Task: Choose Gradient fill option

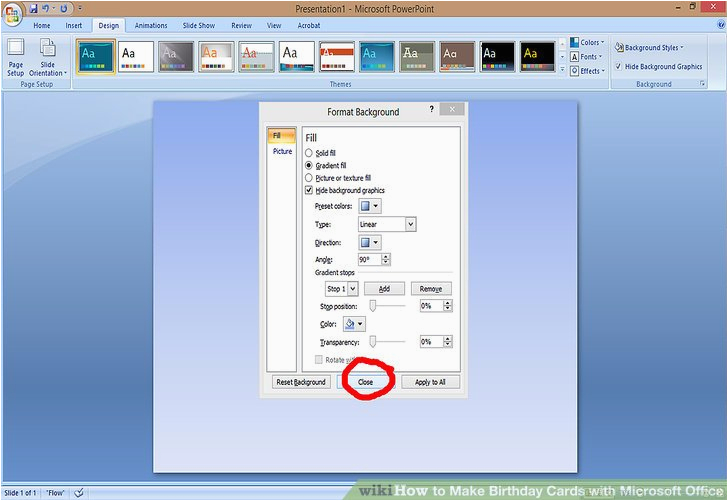Action: pos(325,165)
